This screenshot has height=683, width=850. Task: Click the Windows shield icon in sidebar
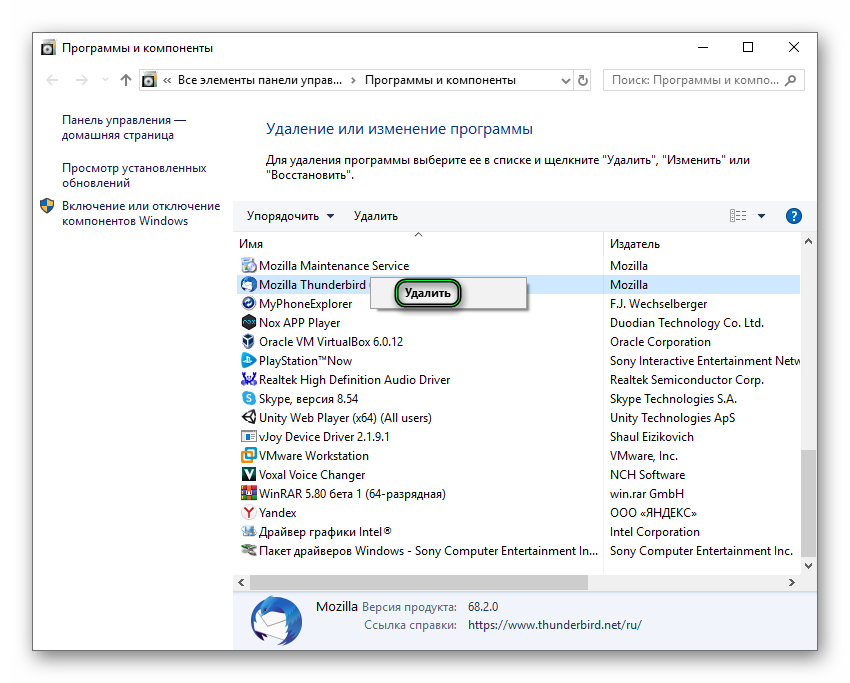[x=47, y=206]
